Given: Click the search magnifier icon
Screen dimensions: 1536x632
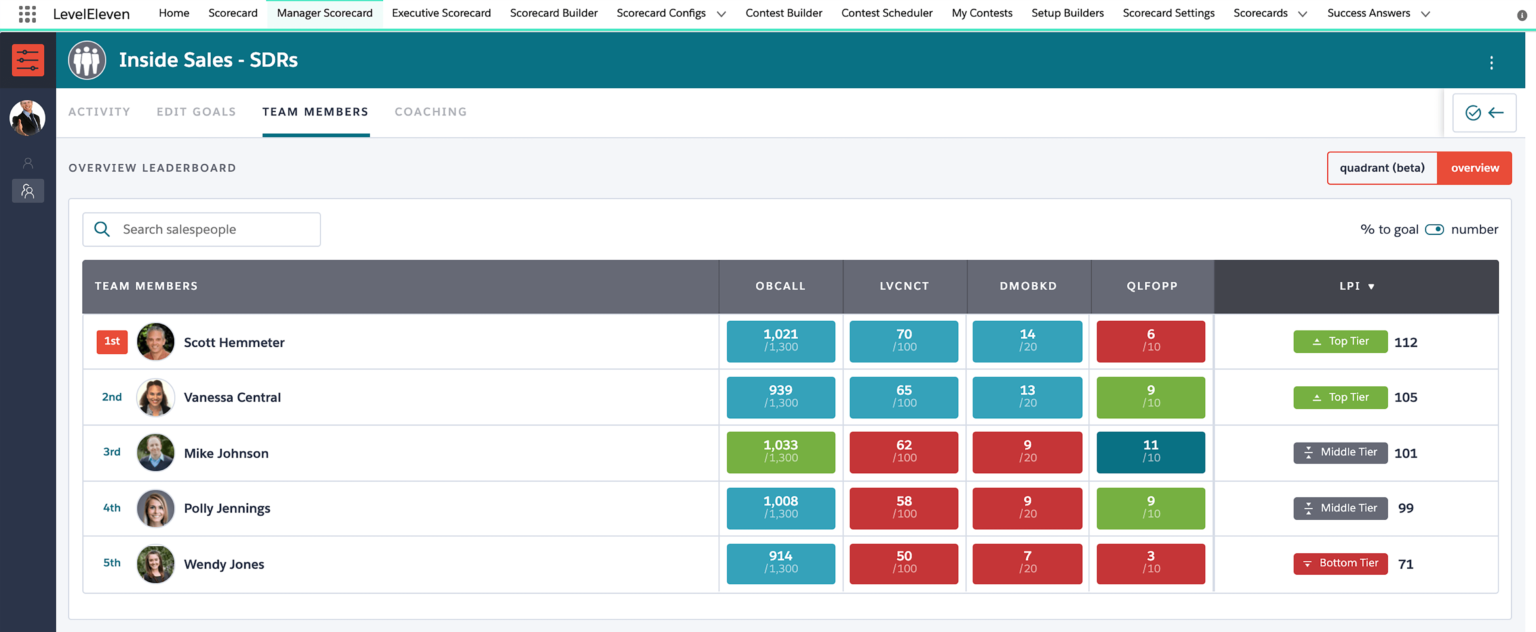Looking at the screenshot, I should point(101,229).
